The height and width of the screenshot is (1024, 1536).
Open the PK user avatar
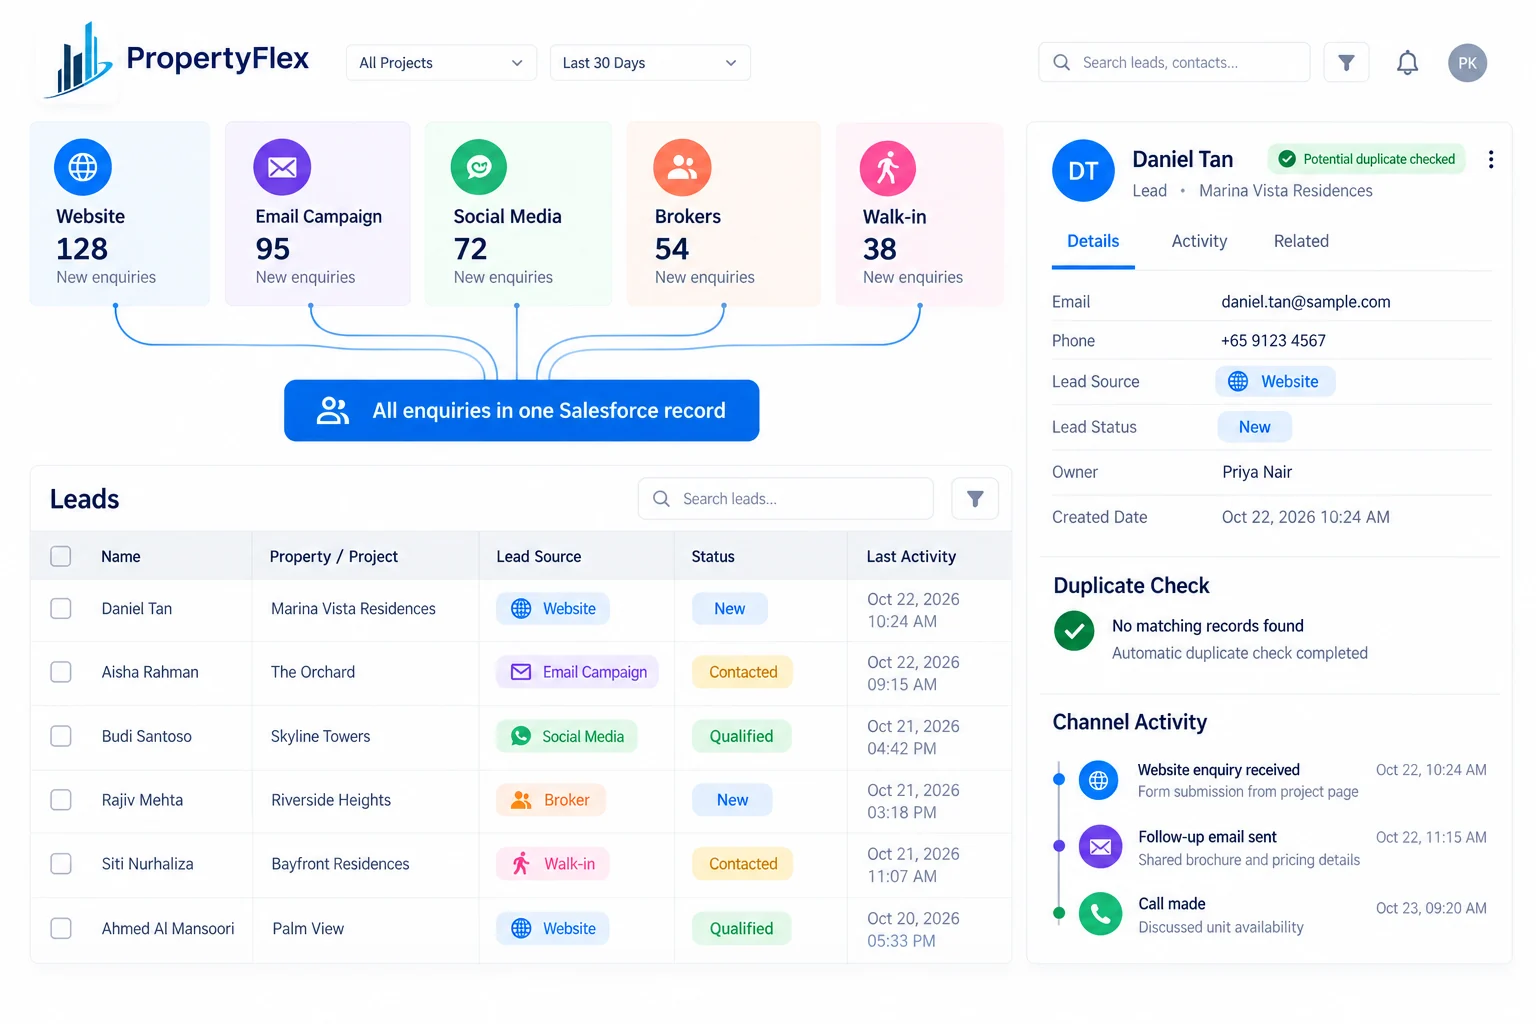tap(1467, 63)
